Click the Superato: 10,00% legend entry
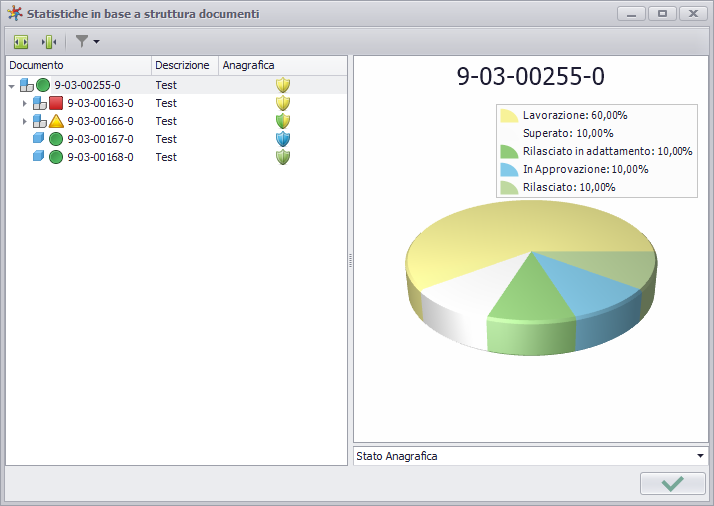Screen dimensions: 714x506 [x=568, y=133]
